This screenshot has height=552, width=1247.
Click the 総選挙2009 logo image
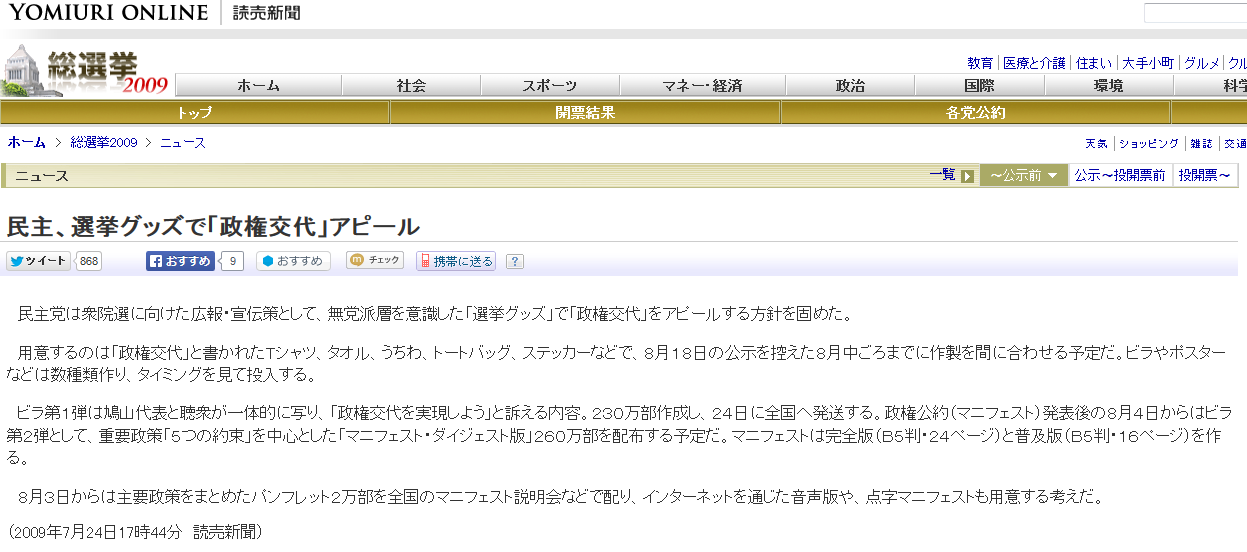pyautogui.click(x=85, y=72)
